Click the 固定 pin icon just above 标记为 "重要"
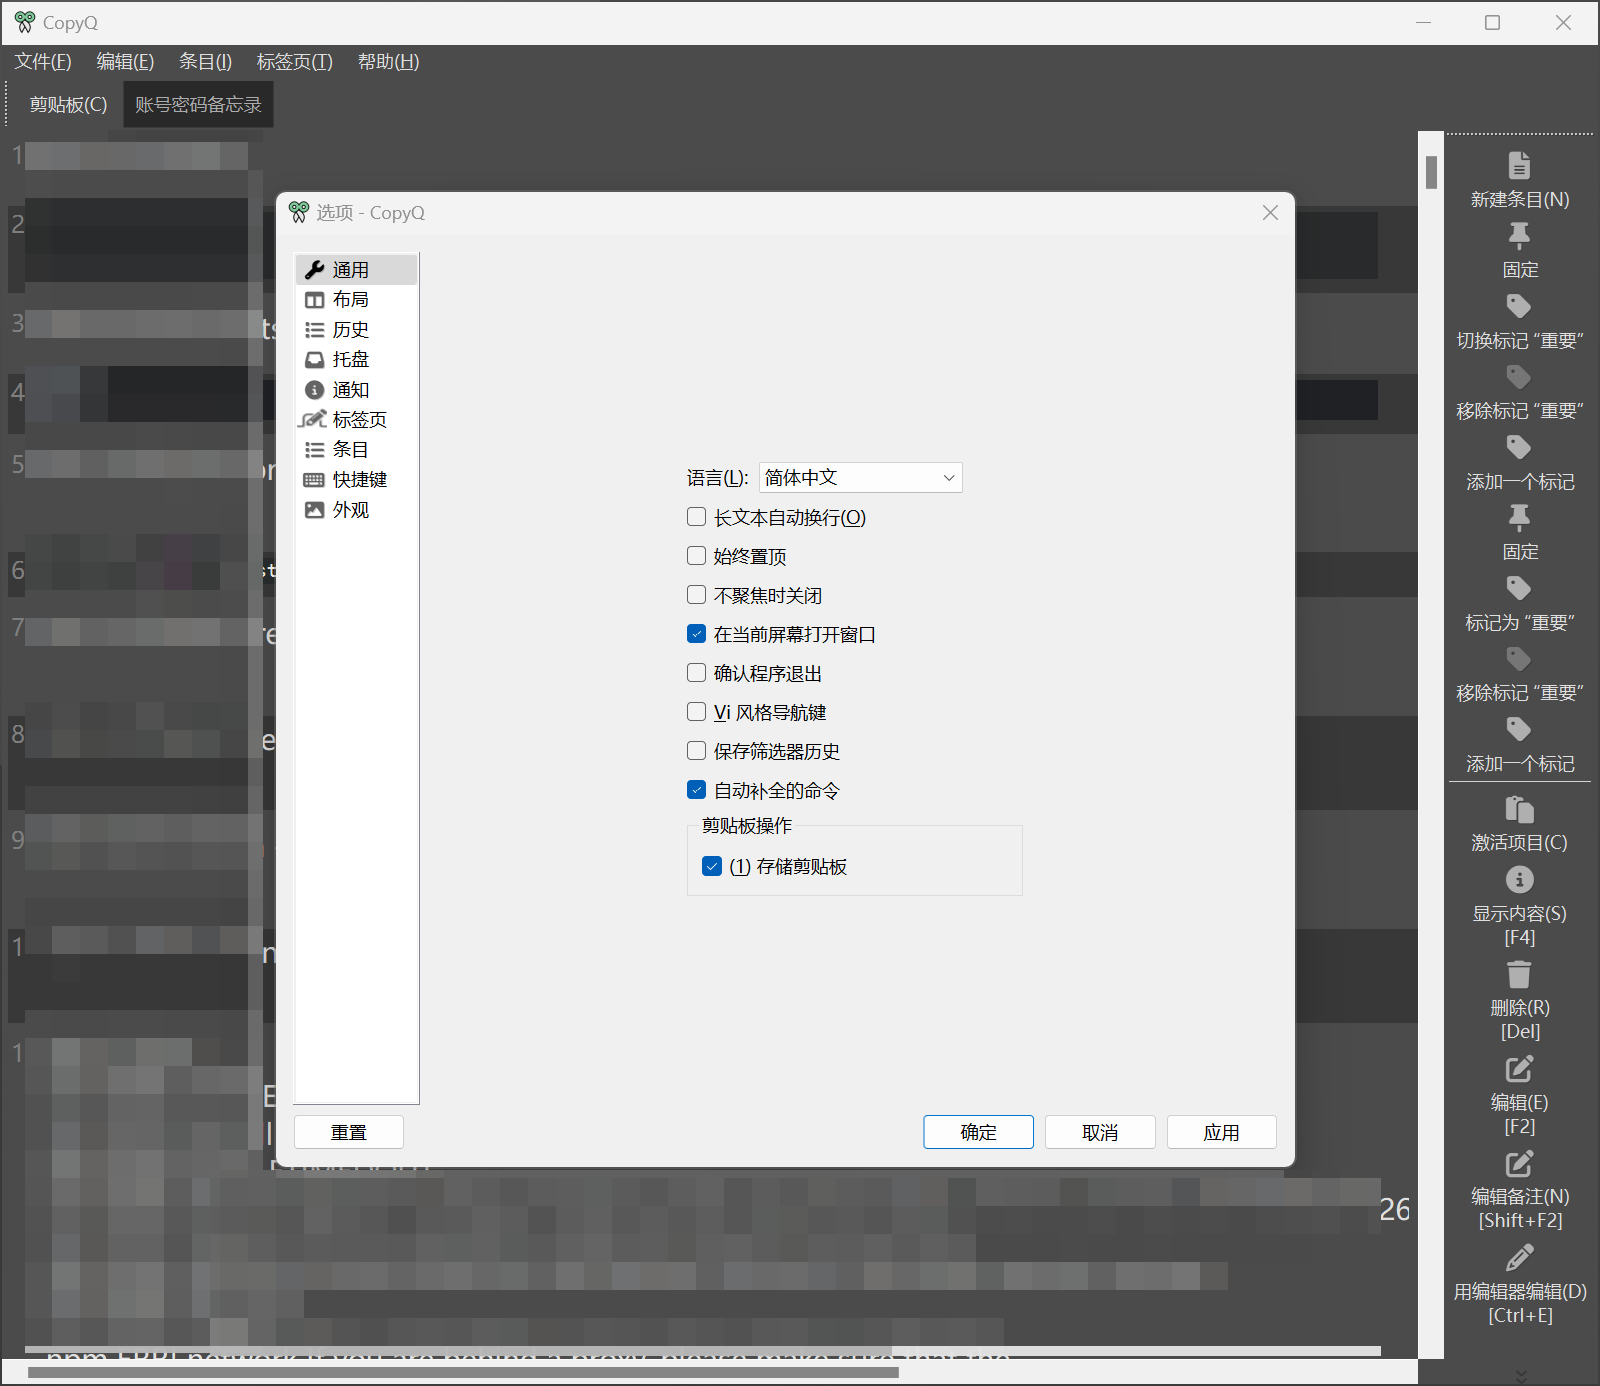The width and height of the screenshot is (1600, 1386). click(x=1519, y=517)
